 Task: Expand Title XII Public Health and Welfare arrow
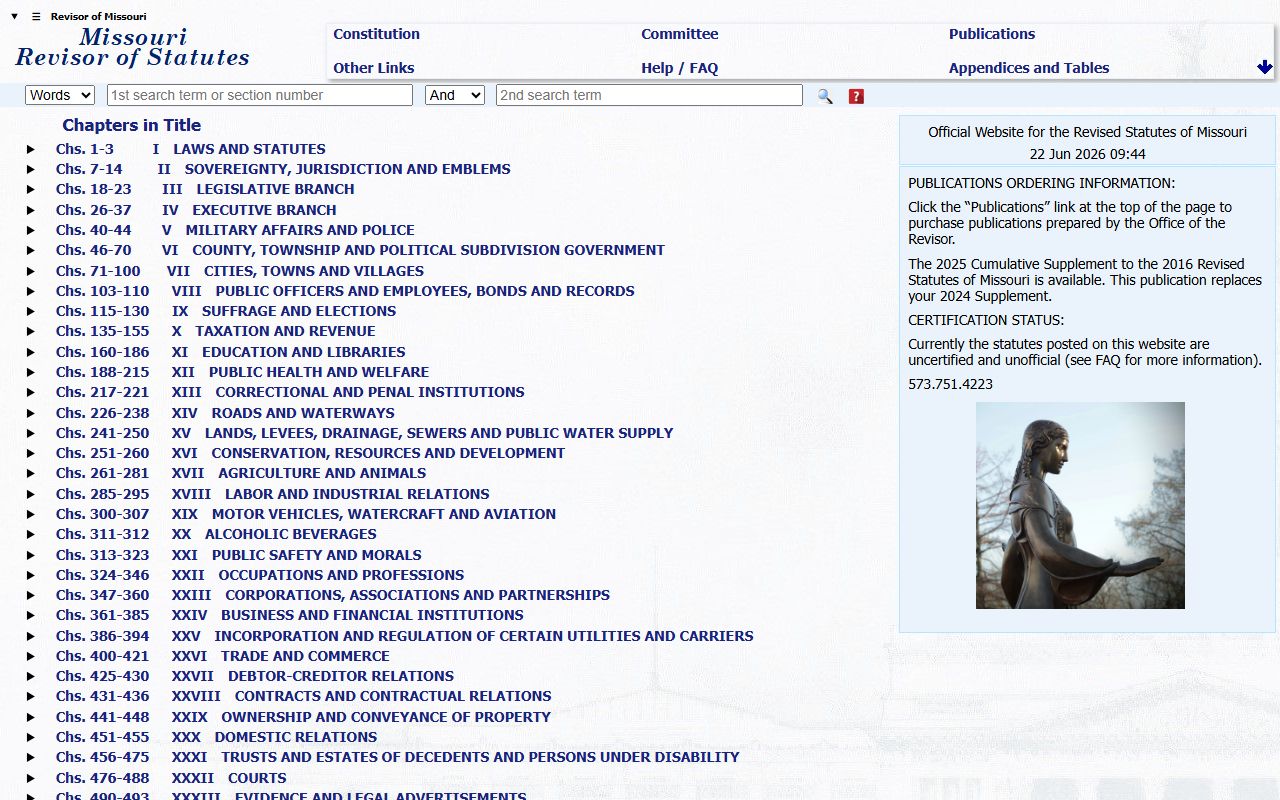coord(31,372)
